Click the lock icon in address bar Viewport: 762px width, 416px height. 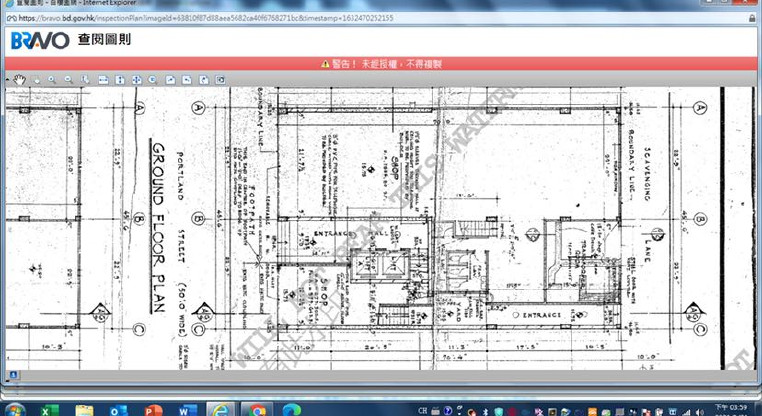pos(752,18)
